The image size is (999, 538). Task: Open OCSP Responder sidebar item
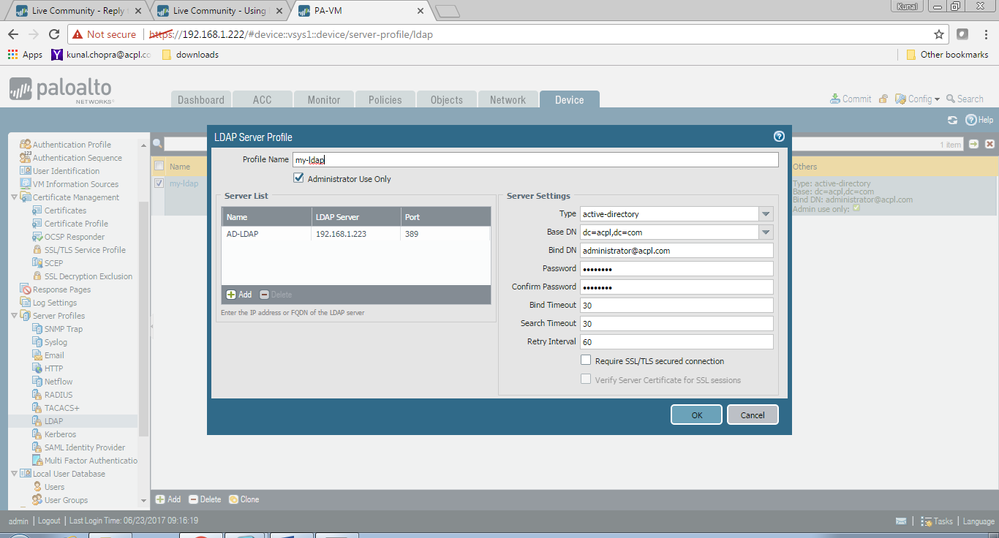pos(74,236)
